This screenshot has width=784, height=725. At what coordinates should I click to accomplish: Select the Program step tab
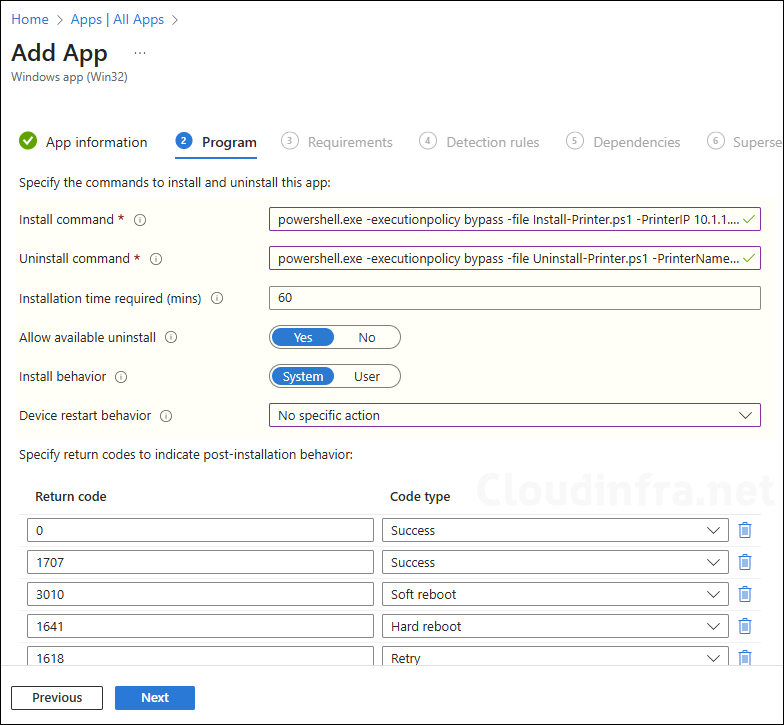point(216,142)
